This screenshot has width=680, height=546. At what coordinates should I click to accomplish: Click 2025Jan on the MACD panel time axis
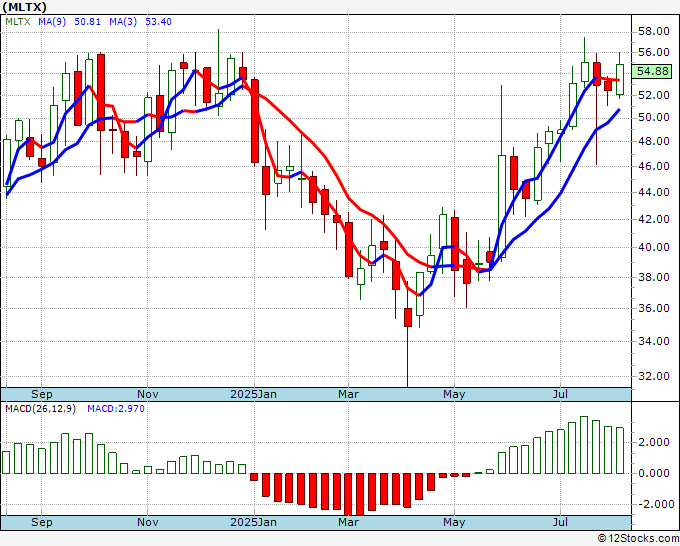pos(253,522)
